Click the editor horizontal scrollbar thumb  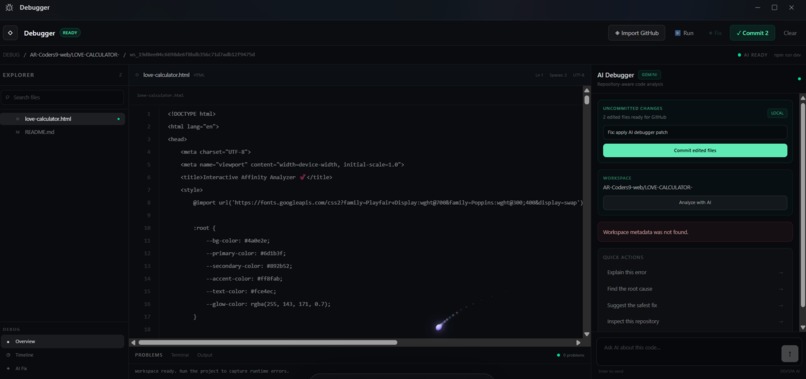267,342
